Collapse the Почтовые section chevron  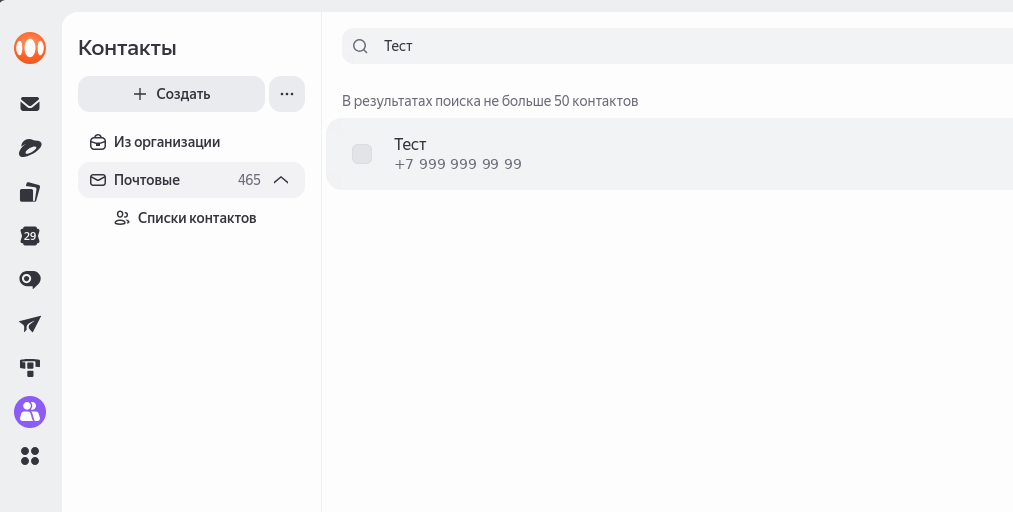281,180
